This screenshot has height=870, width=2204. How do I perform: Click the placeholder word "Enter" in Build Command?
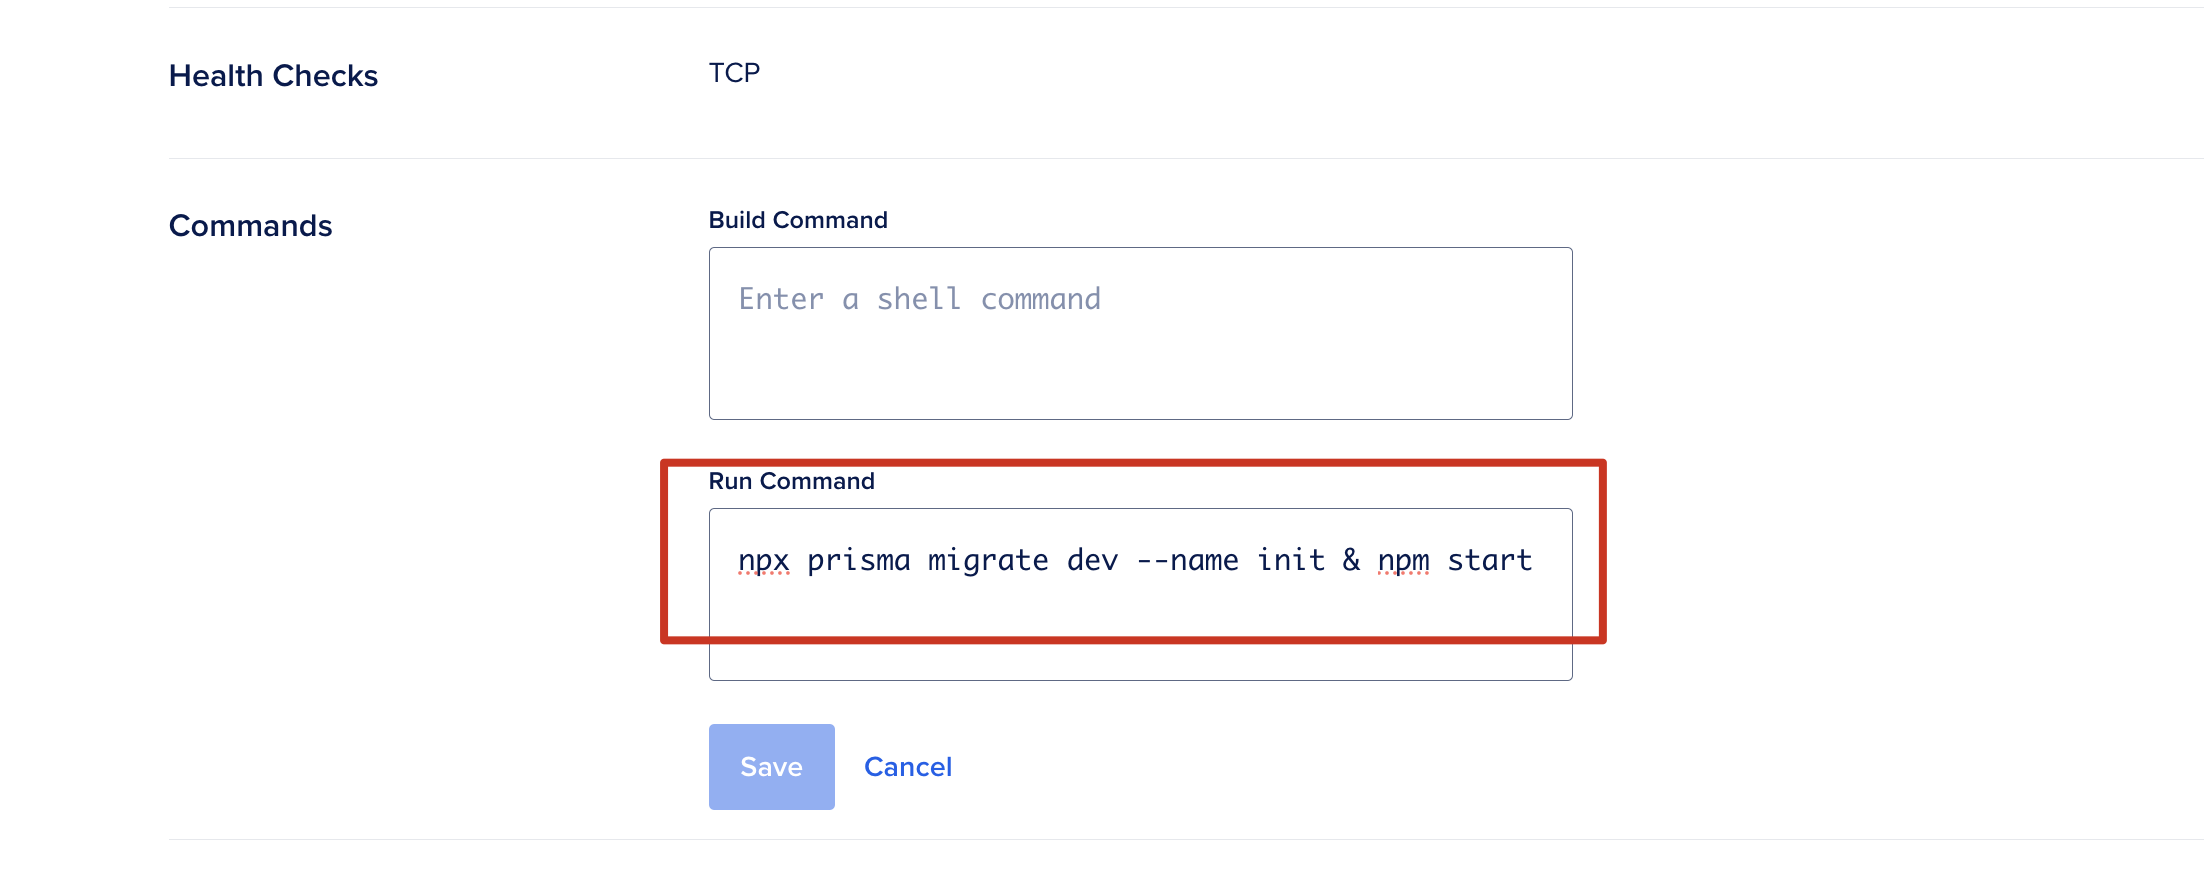[781, 299]
